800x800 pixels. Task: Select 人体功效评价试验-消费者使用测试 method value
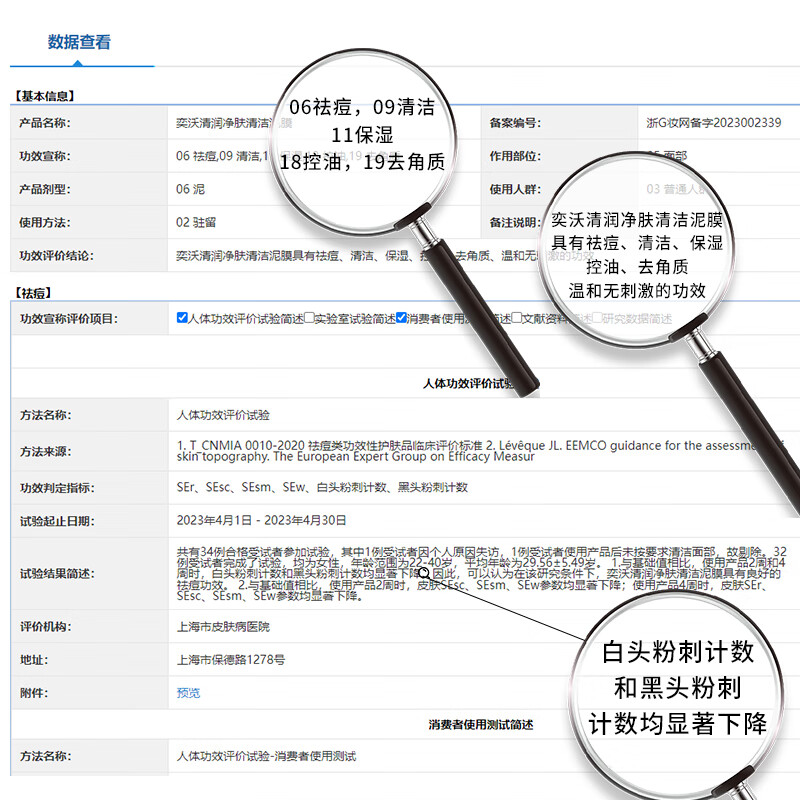click(266, 756)
